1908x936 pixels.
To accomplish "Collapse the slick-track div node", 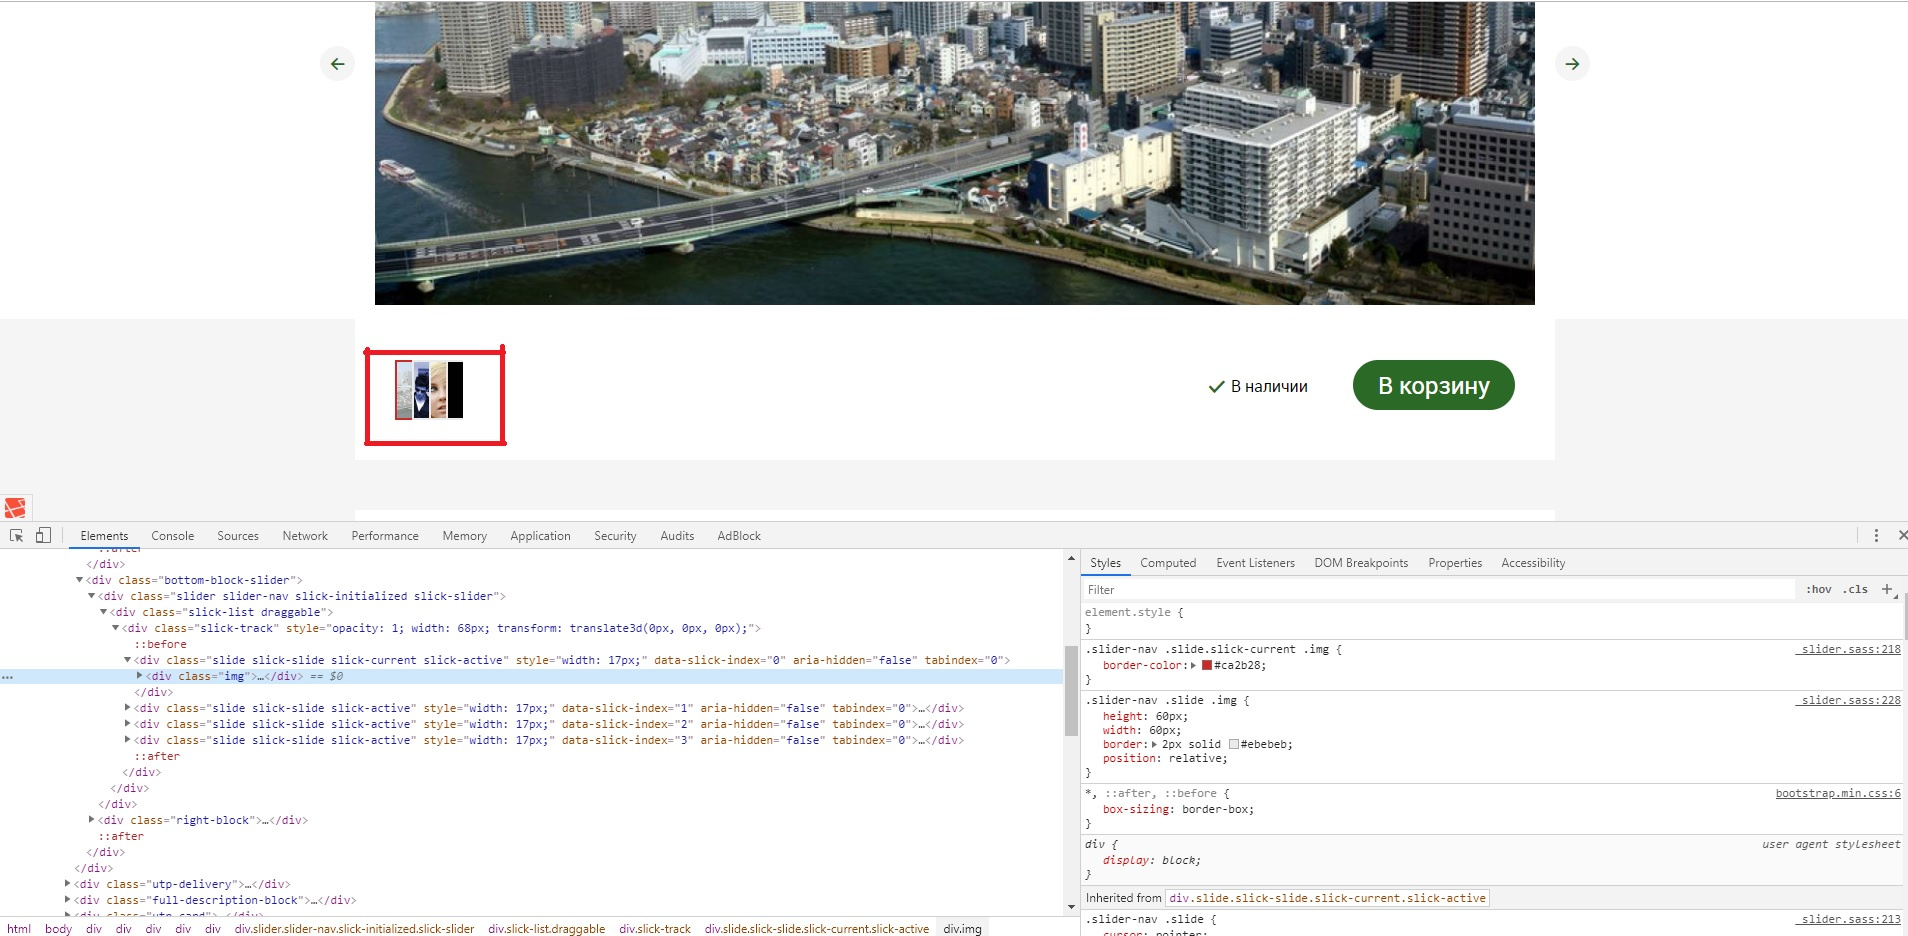I will pos(115,628).
